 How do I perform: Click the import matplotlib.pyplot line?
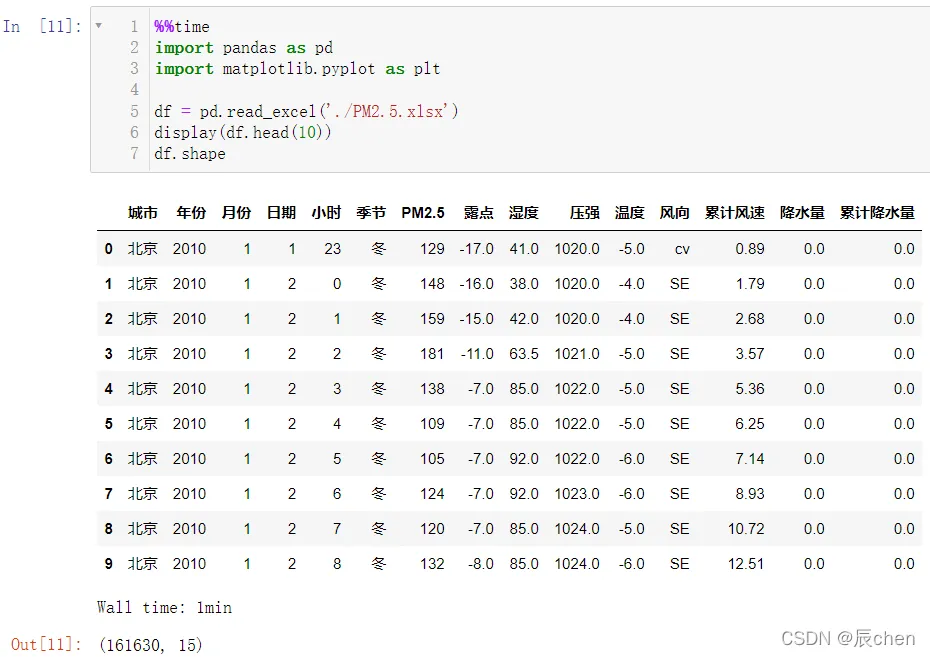tap(297, 69)
